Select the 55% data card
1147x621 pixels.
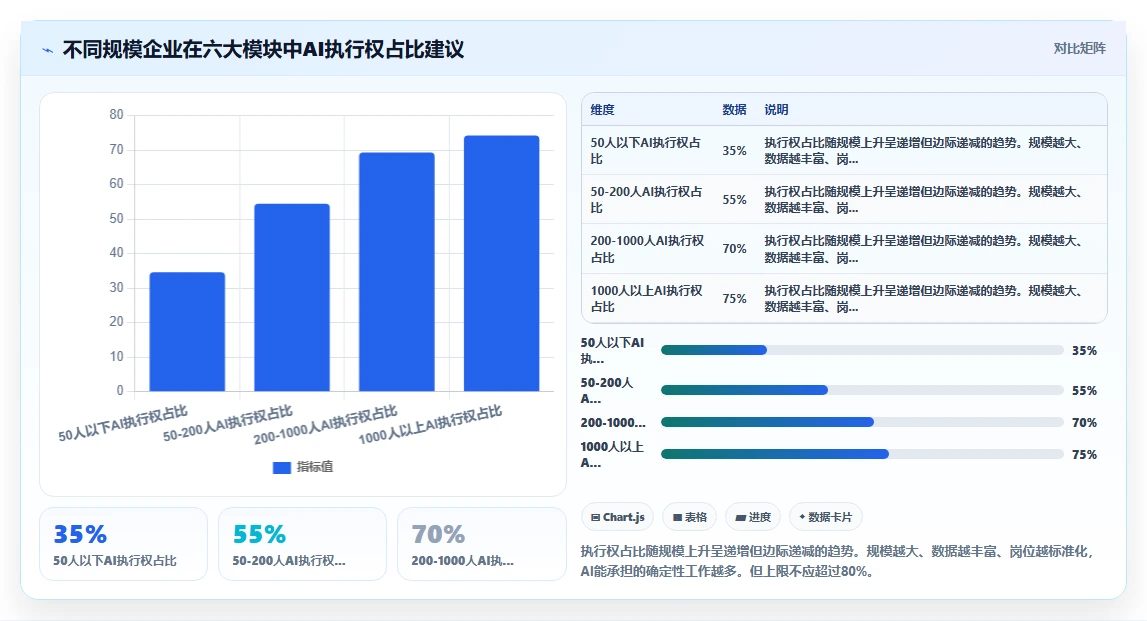point(302,544)
